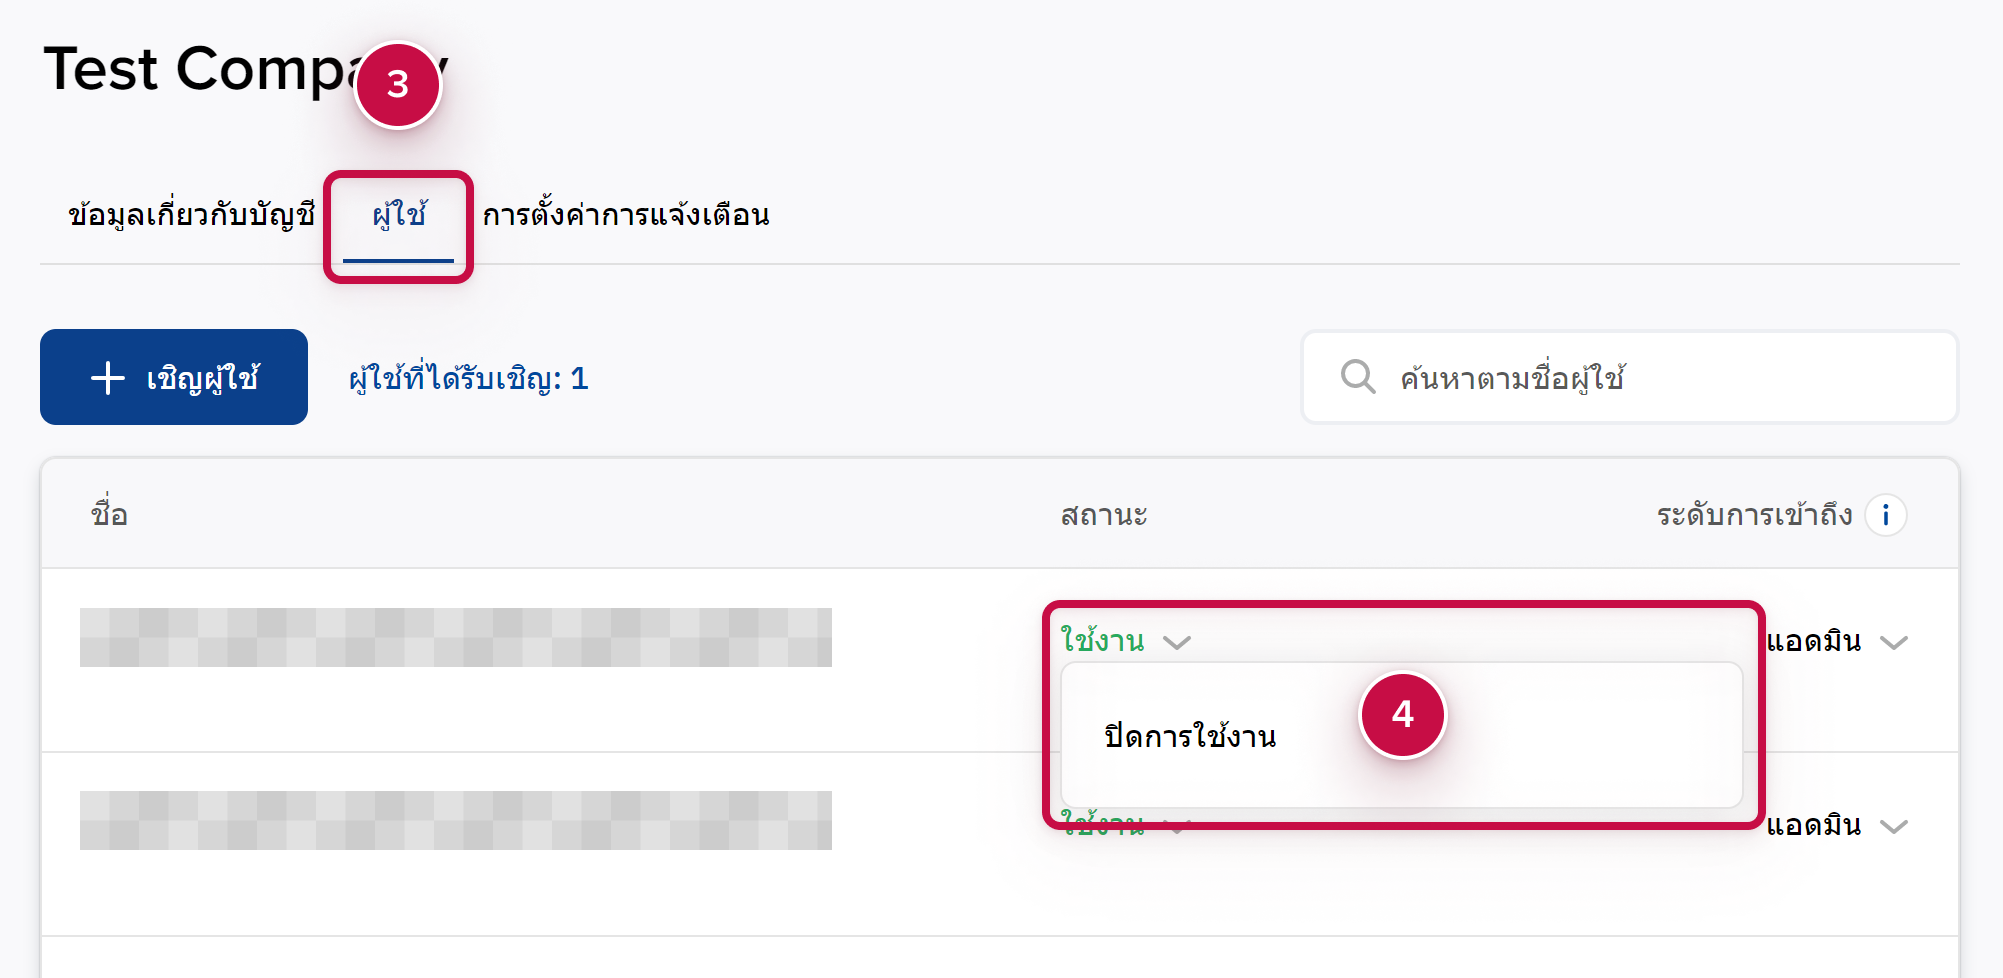
Task: Click the second user's blurred name
Action: pos(455,820)
